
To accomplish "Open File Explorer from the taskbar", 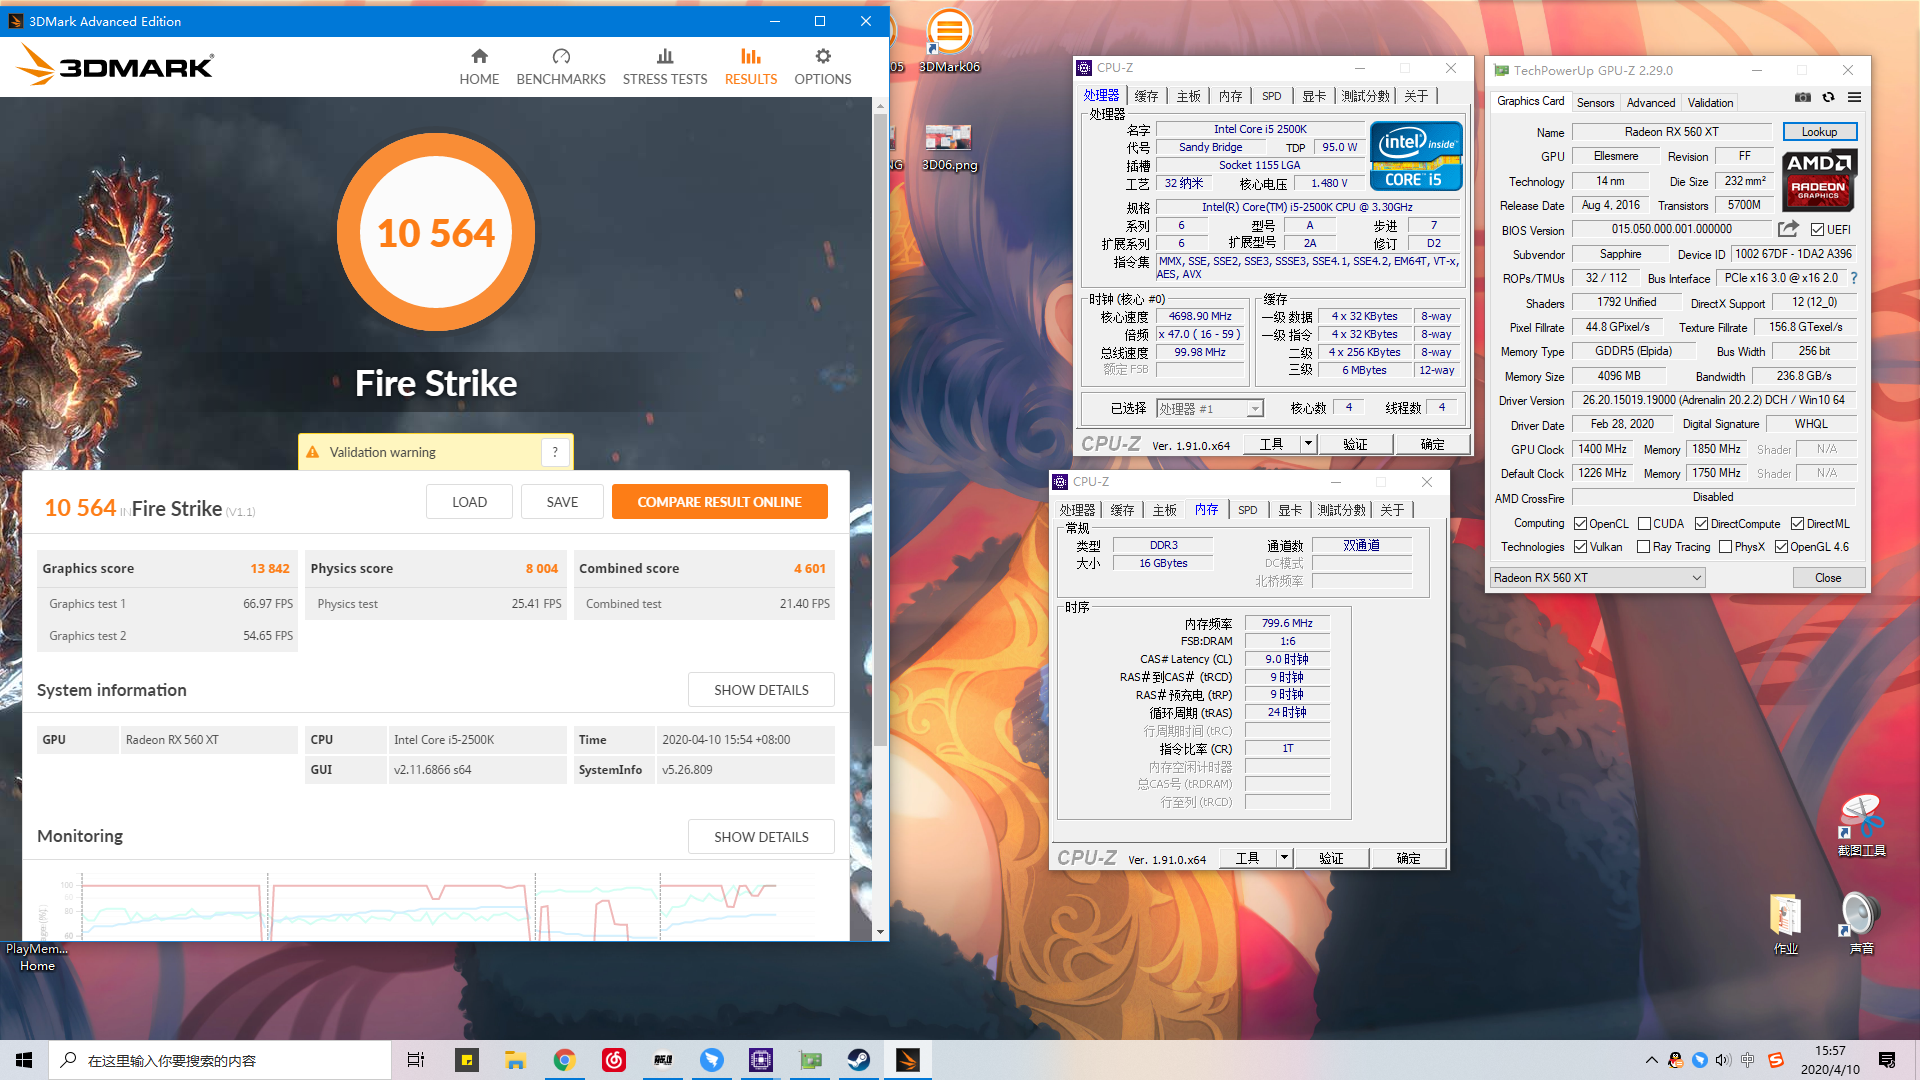I will [x=515, y=1060].
